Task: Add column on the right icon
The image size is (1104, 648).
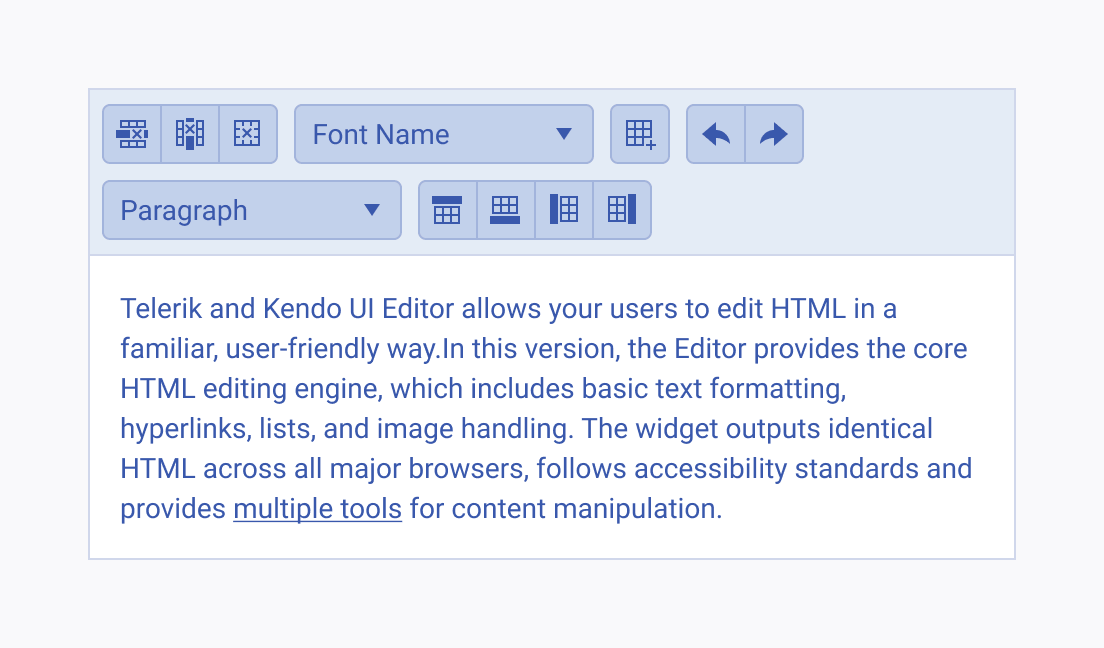Action: tap(622, 210)
